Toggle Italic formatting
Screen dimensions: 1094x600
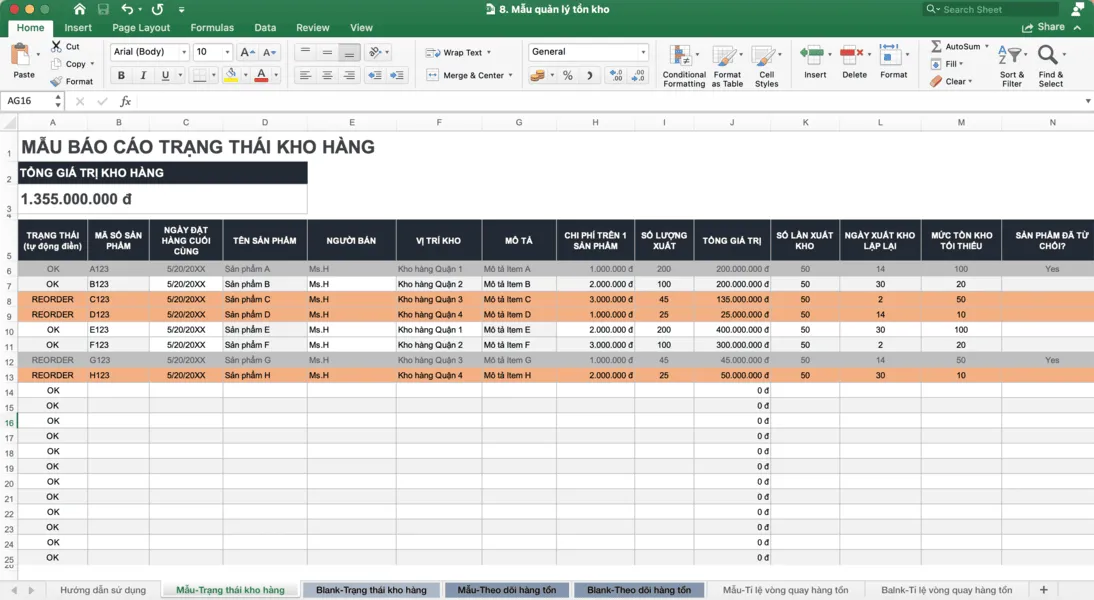tap(143, 76)
